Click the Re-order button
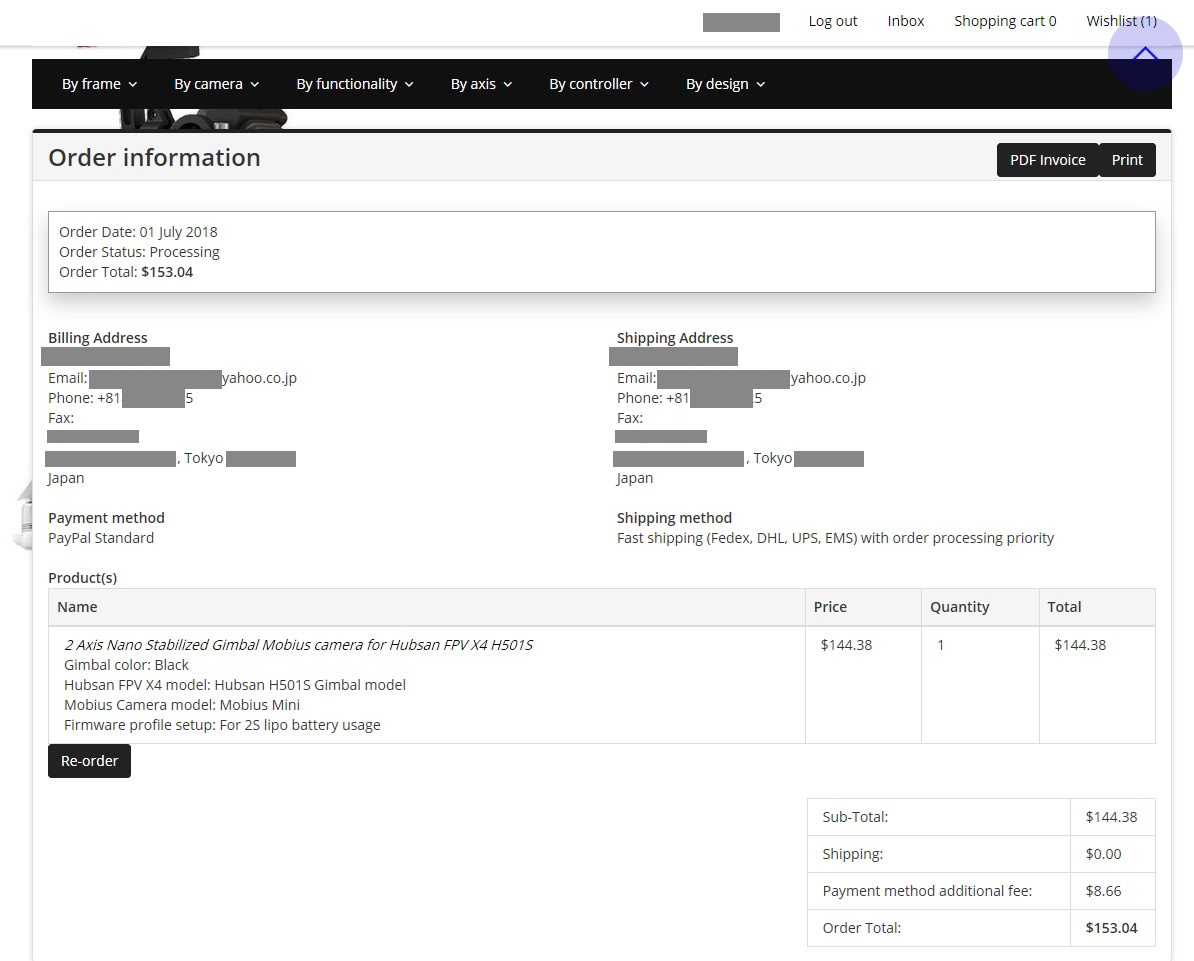This screenshot has height=961, width=1194. point(89,761)
